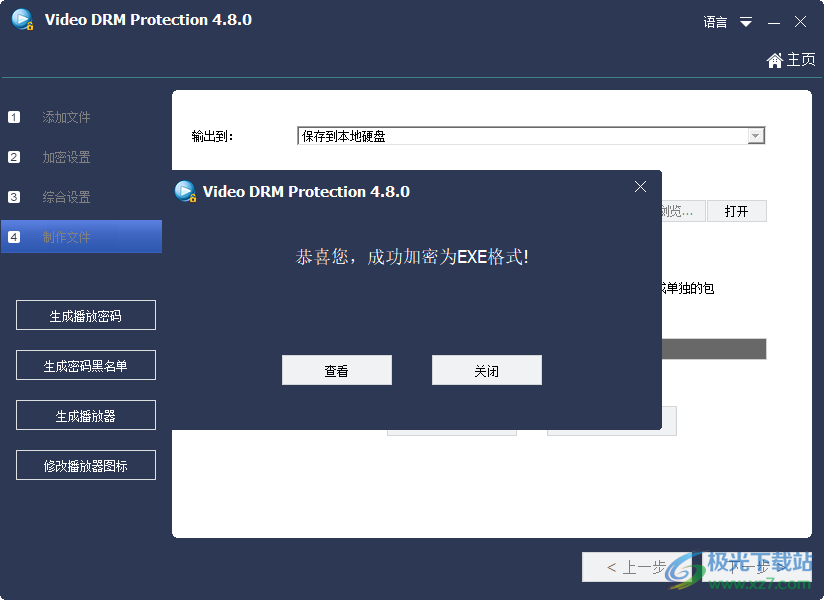Select step 1 添加文件
The image size is (824, 600).
click(66, 117)
